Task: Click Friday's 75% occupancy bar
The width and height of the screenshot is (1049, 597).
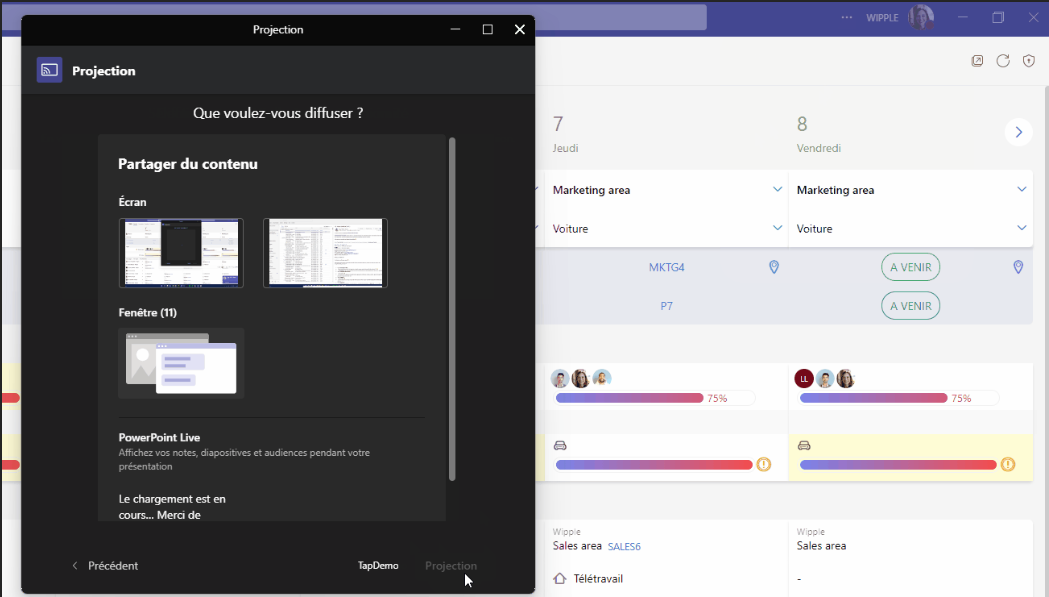Action: point(899,398)
